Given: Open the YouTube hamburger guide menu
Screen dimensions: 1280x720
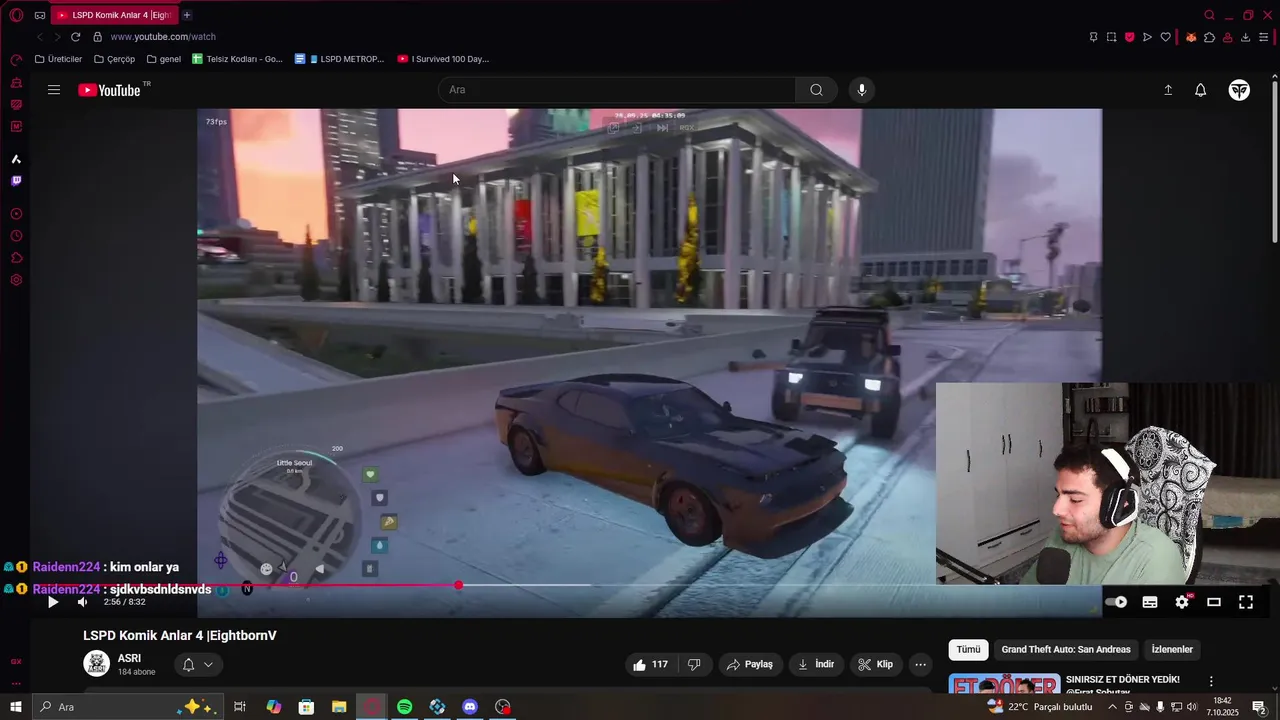Looking at the screenshot, I should click(x=54, y=90).
